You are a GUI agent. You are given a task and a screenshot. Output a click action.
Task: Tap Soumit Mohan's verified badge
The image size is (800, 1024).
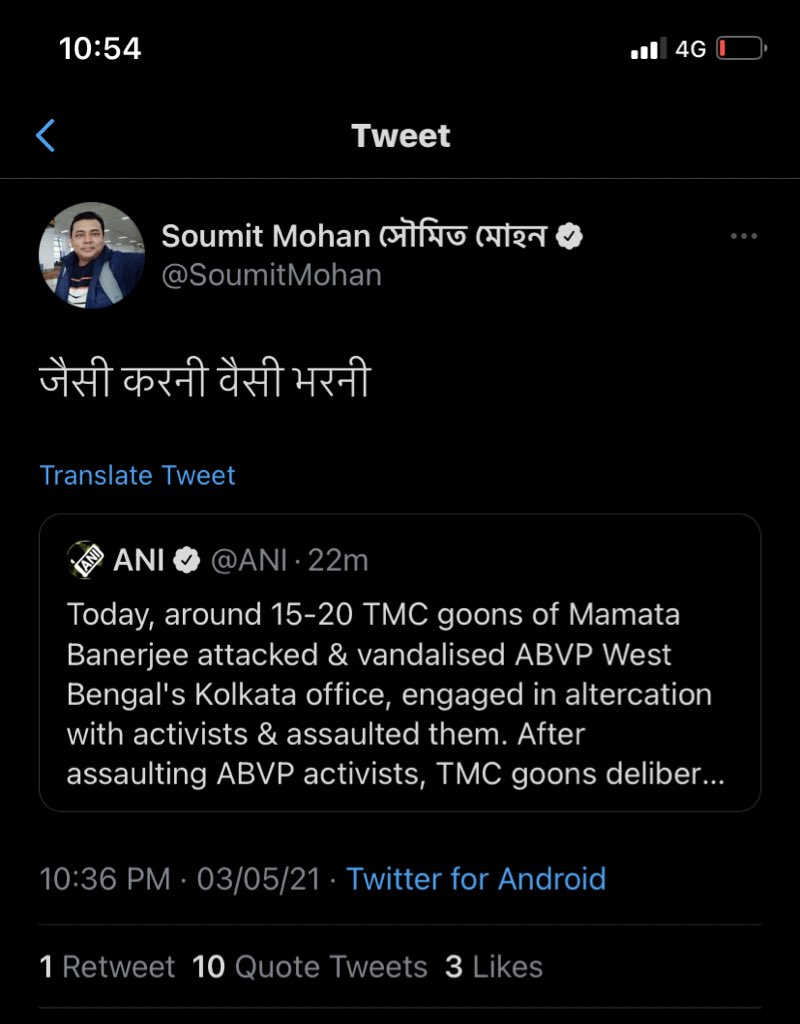click(569, 236)
